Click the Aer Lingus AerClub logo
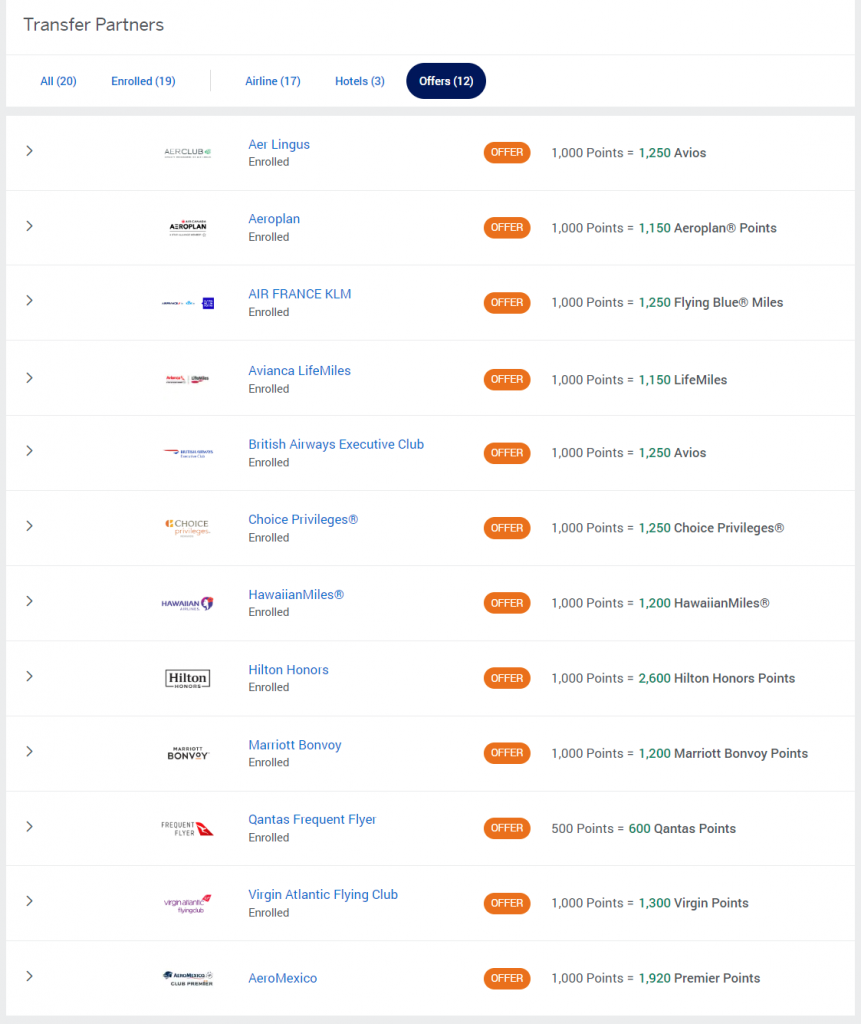Image resolution: width=861 pixels, height=1024 pixels. (x=188, y=153)
